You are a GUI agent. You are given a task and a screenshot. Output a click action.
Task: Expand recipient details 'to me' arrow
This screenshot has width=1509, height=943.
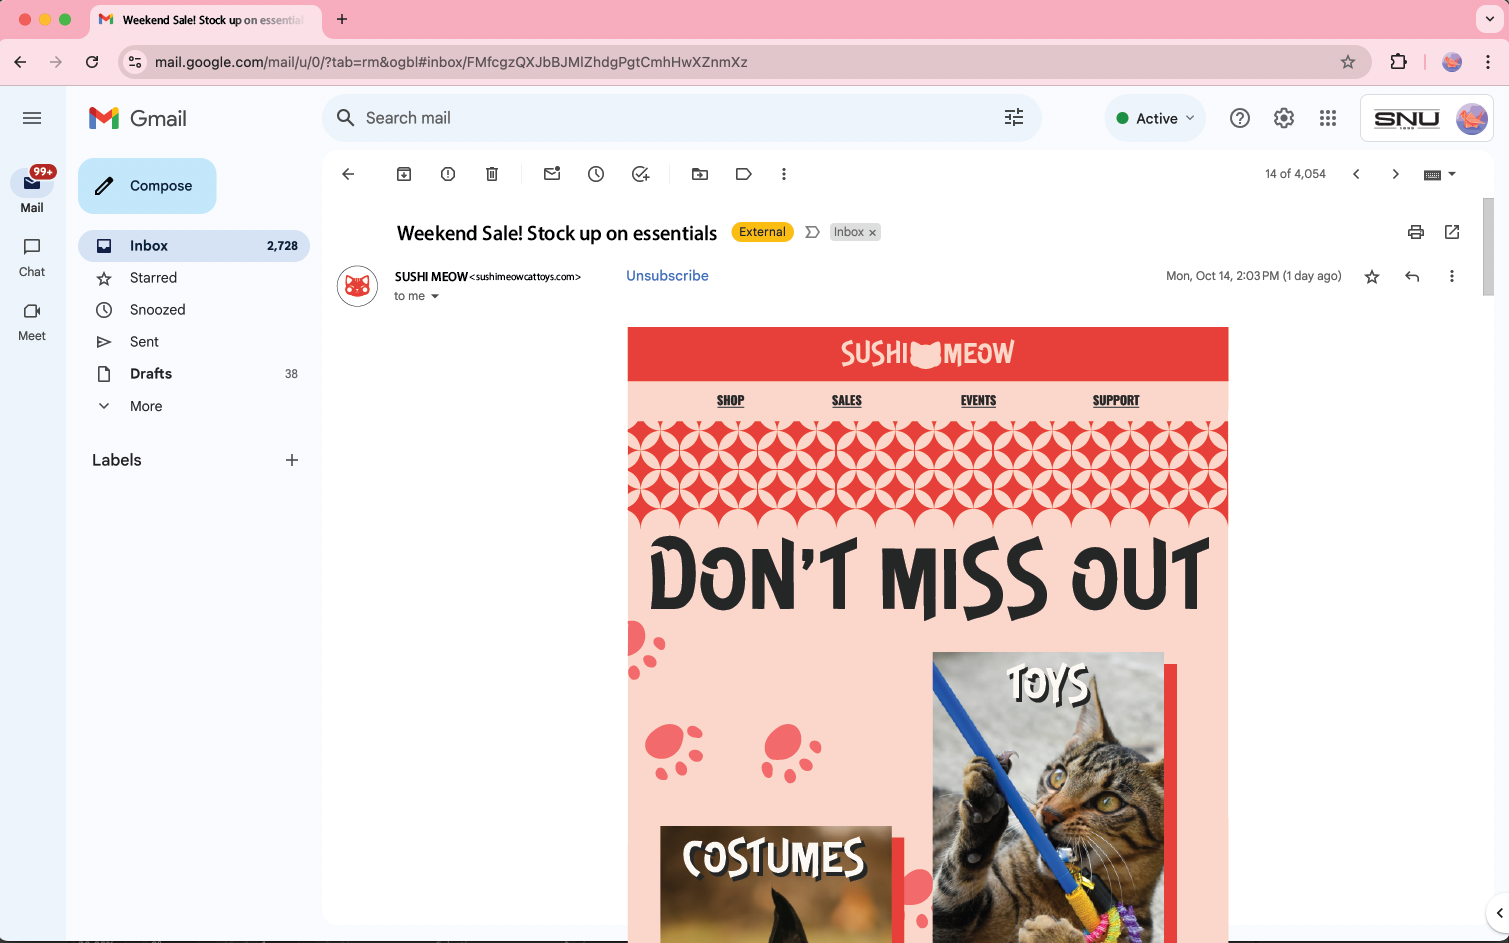435,297
